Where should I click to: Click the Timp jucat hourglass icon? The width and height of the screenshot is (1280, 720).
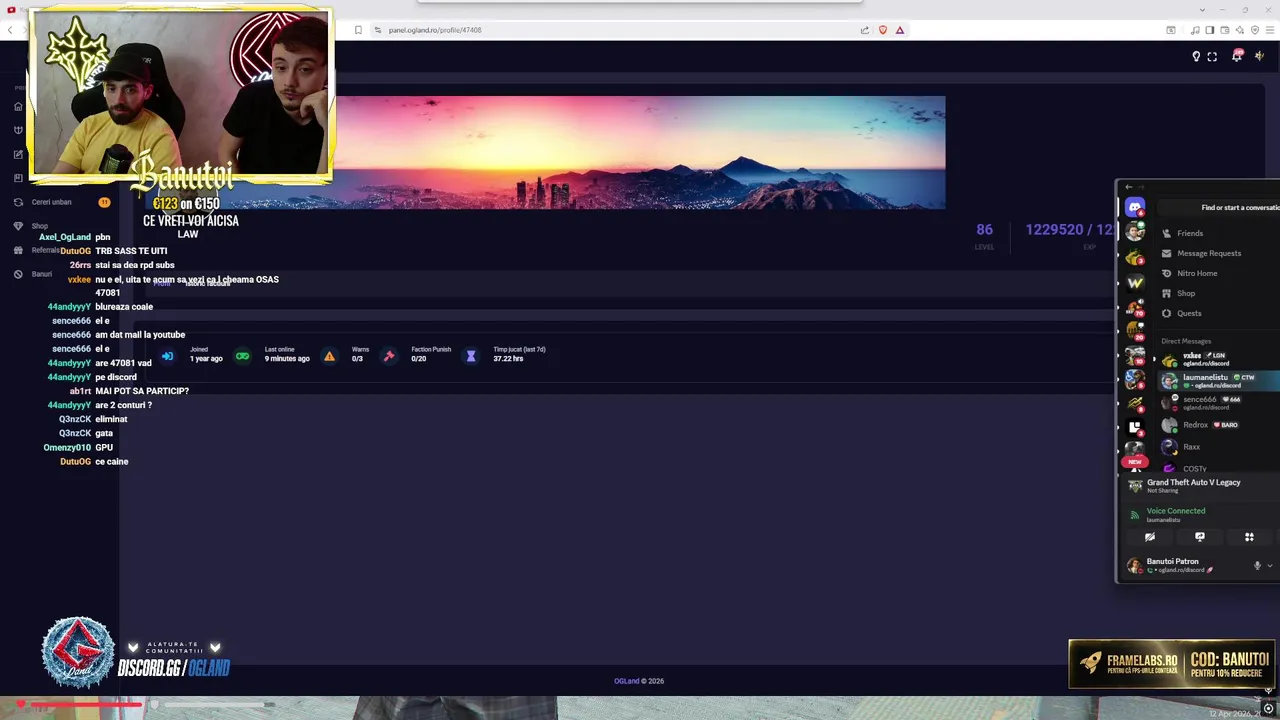(471, 356)
